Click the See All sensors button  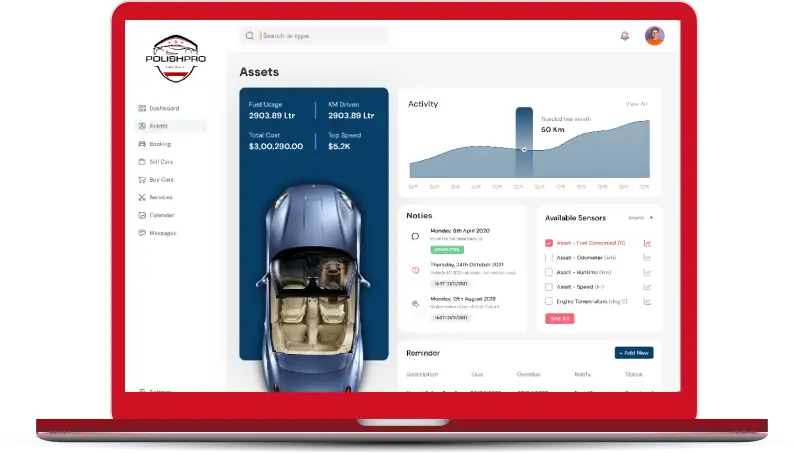click(x=559, y=318)
